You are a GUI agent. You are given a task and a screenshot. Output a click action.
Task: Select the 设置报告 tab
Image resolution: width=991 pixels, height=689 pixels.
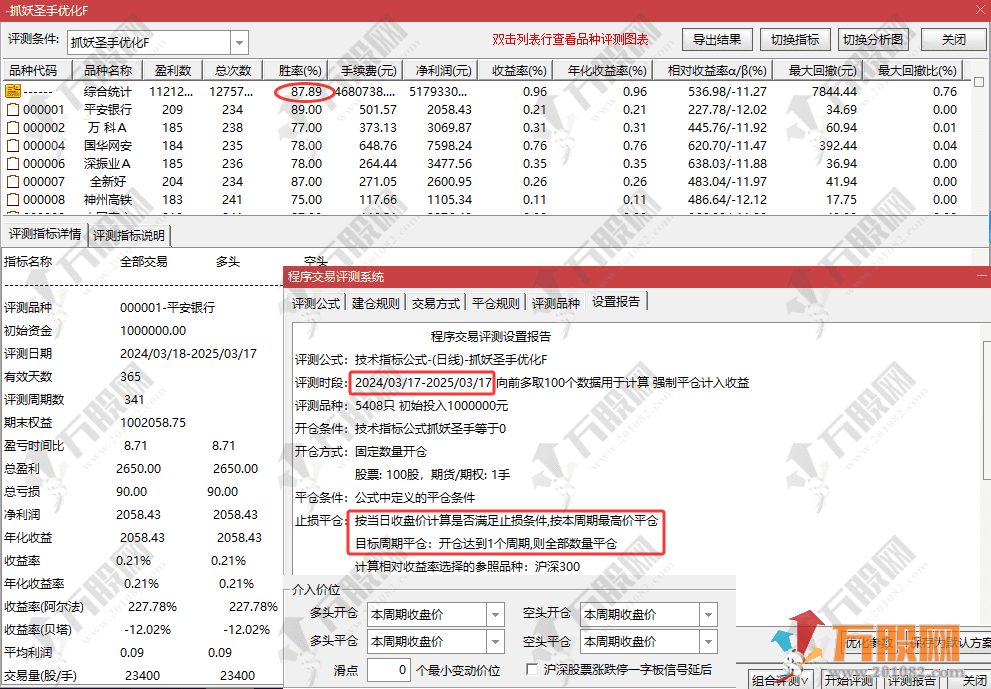[616, 302]
